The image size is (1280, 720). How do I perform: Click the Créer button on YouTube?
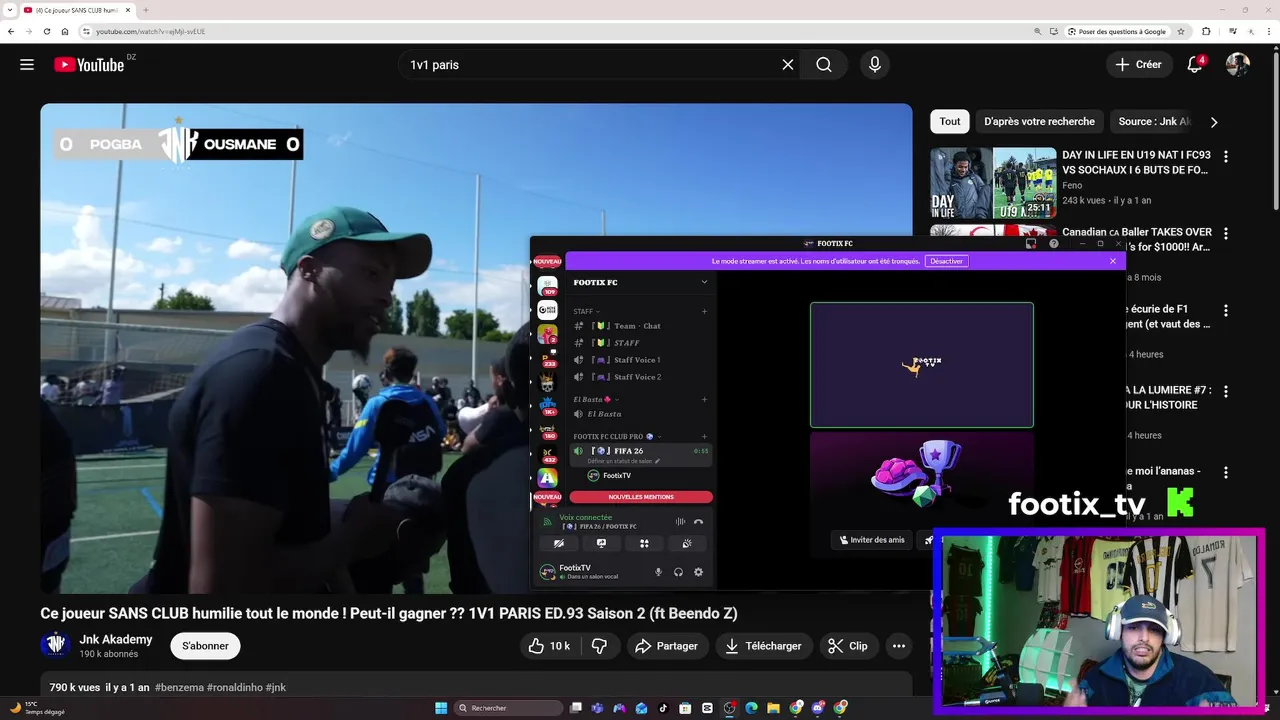(x=1138, y=65)
